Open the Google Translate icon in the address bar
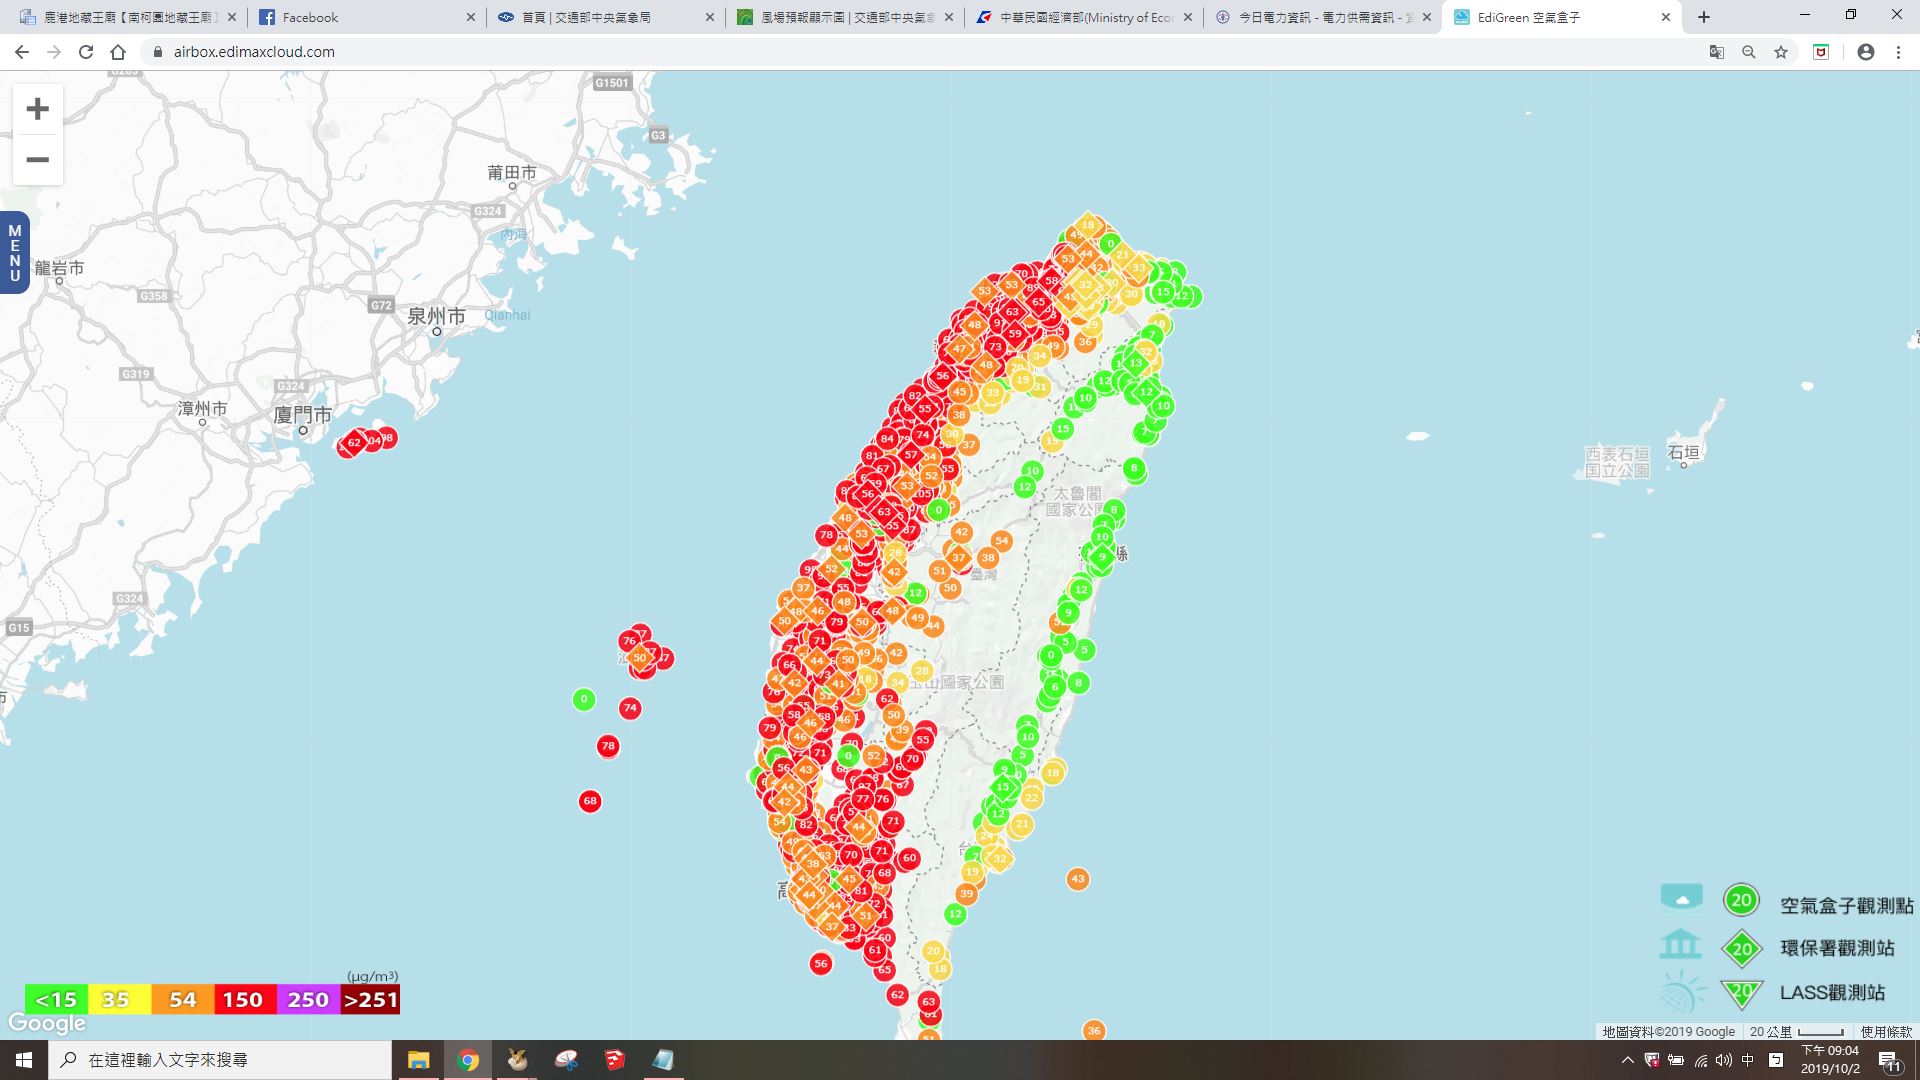 1717,52
